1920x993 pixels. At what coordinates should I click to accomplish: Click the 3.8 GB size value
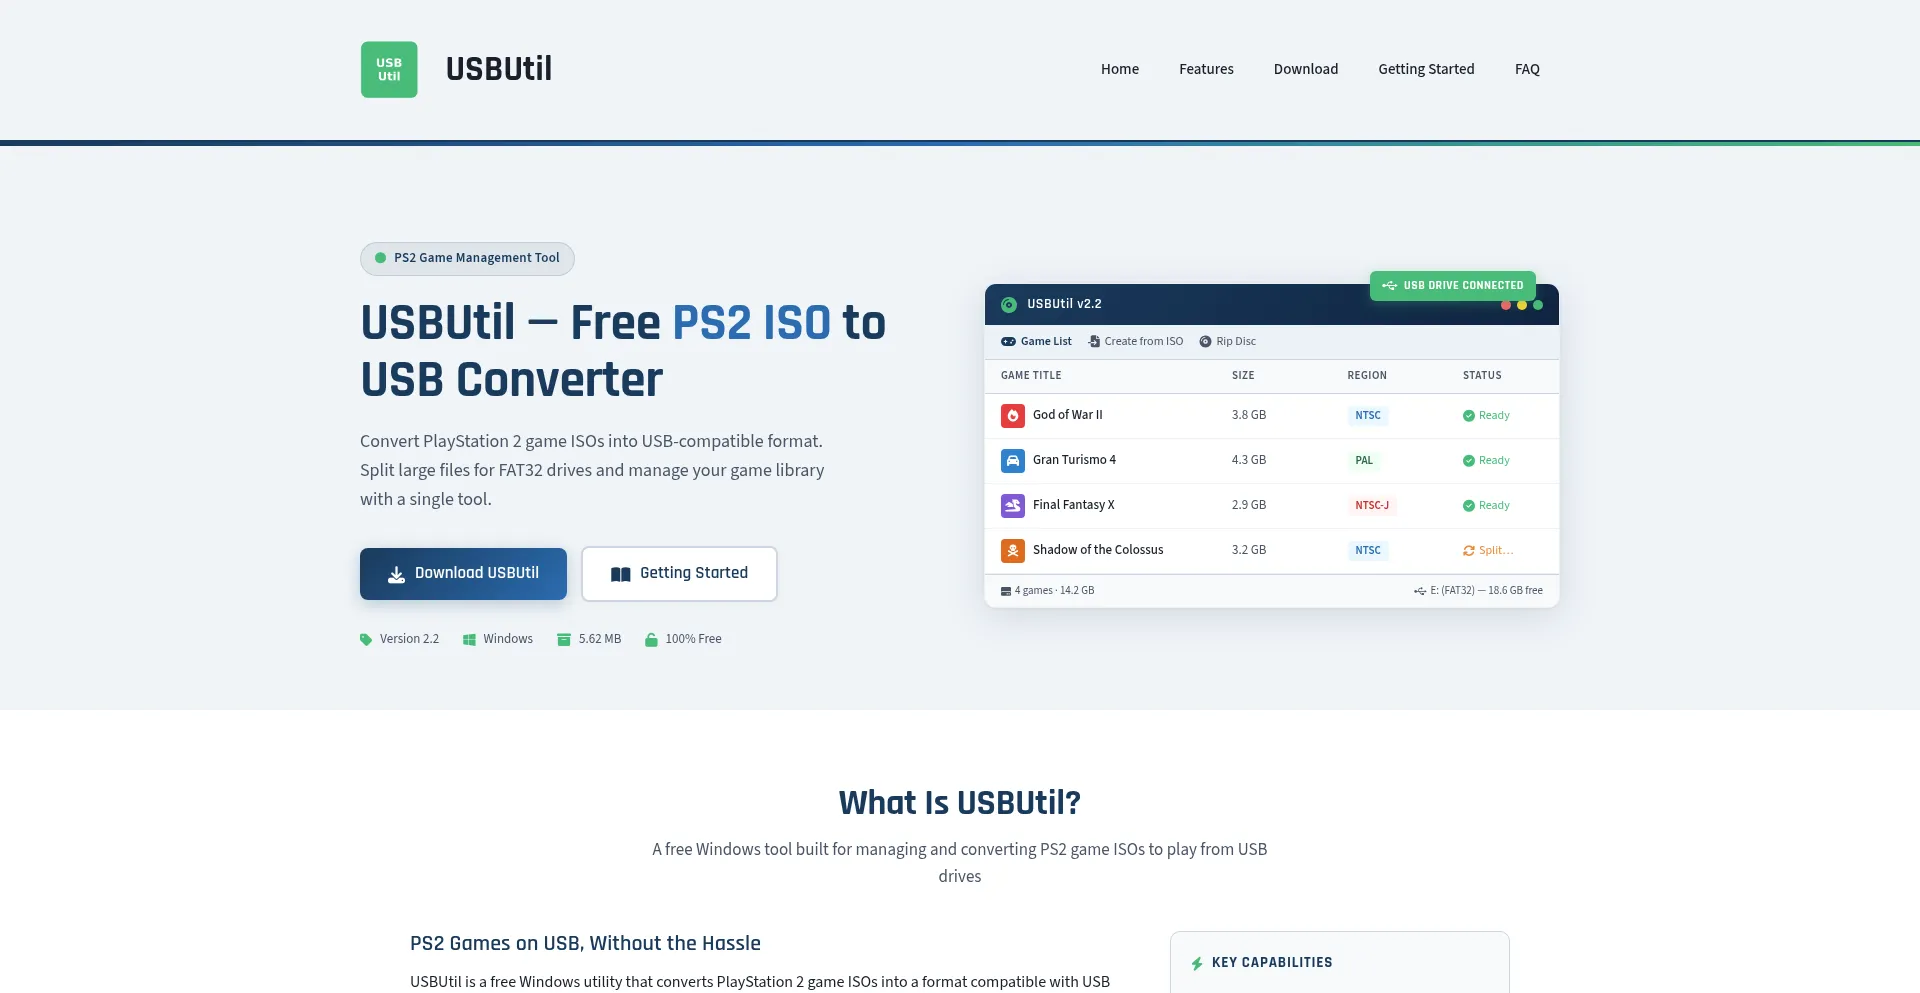(x=1249, y=415)
